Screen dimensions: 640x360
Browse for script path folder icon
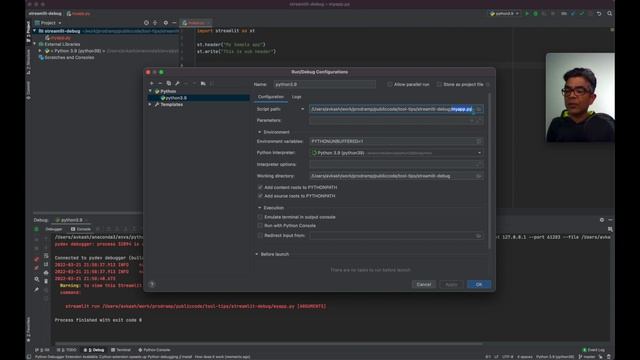(x=479, y=109)
